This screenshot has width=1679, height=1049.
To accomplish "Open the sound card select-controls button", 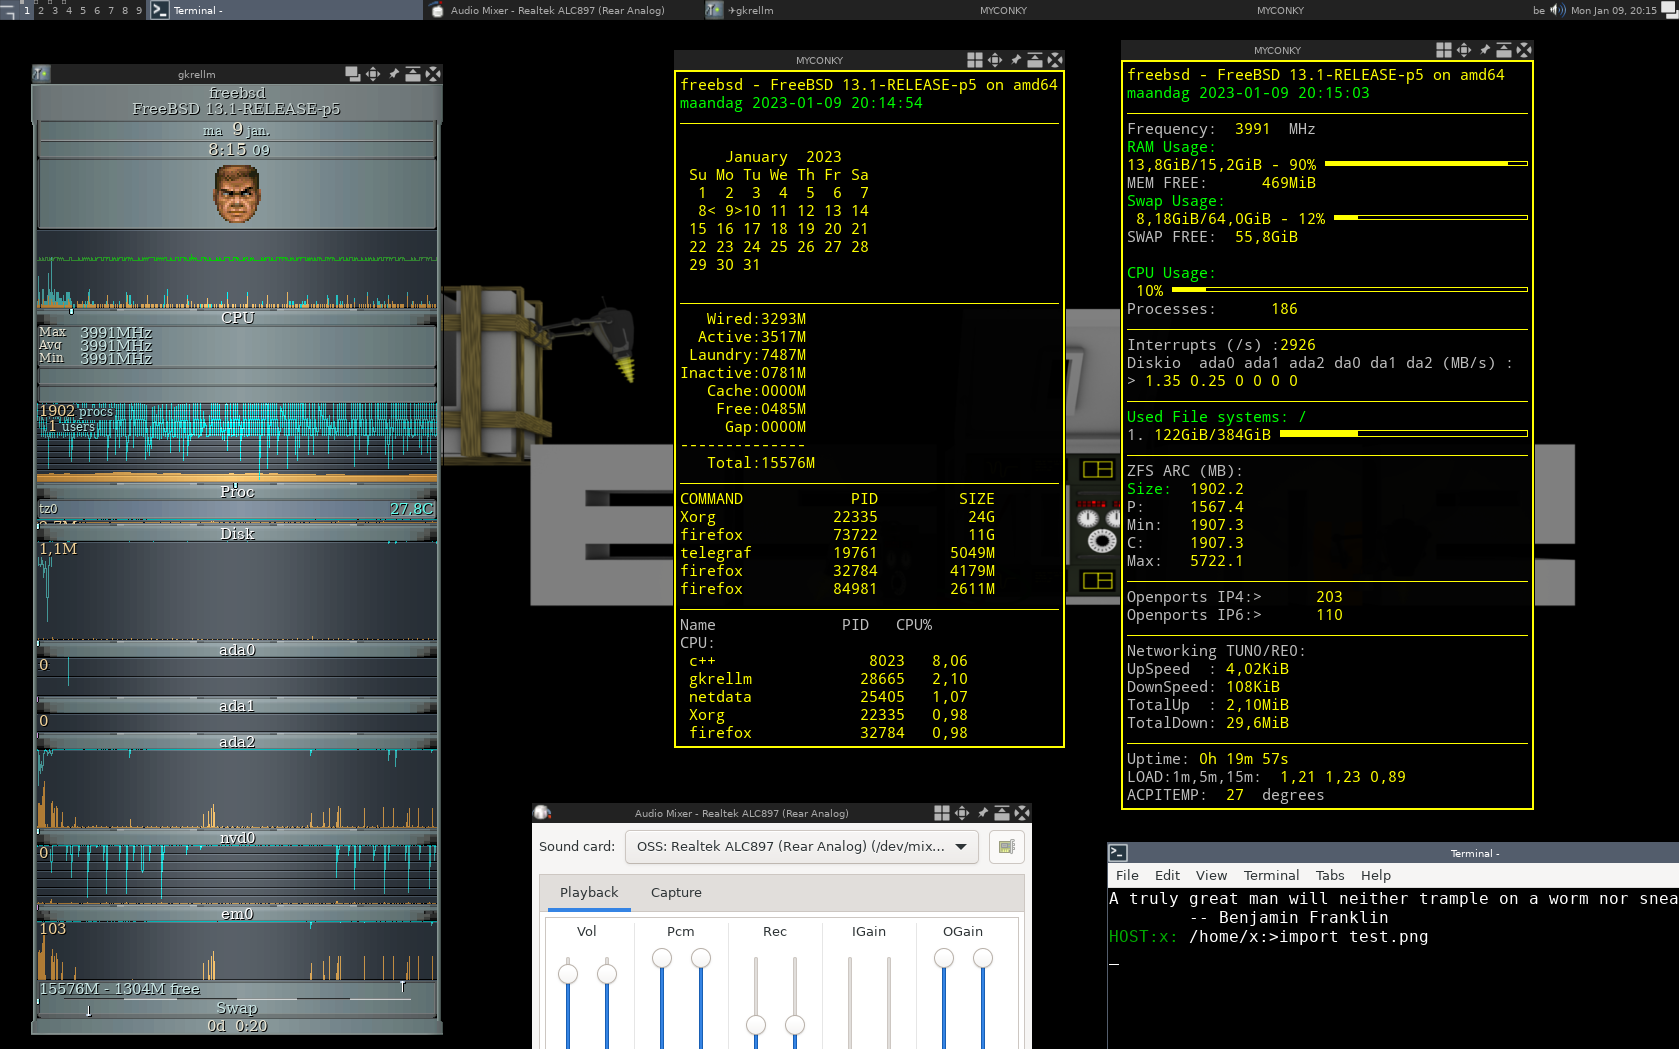I will pos(1006,847).
